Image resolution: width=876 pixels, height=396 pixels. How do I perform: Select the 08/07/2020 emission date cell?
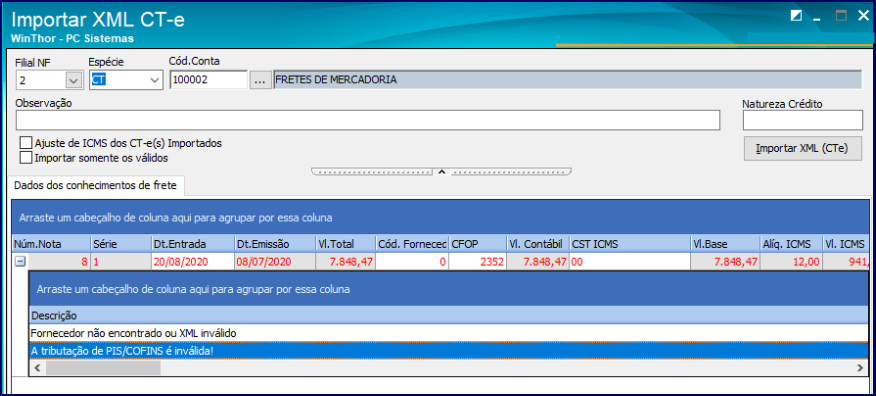point(274,261)
